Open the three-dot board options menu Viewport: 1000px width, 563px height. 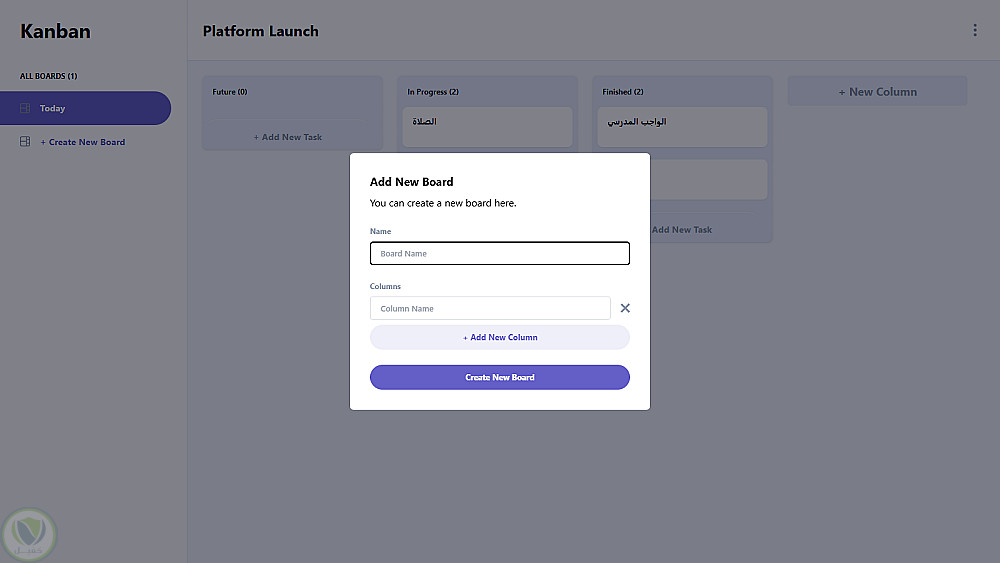(x=975, y=30)
